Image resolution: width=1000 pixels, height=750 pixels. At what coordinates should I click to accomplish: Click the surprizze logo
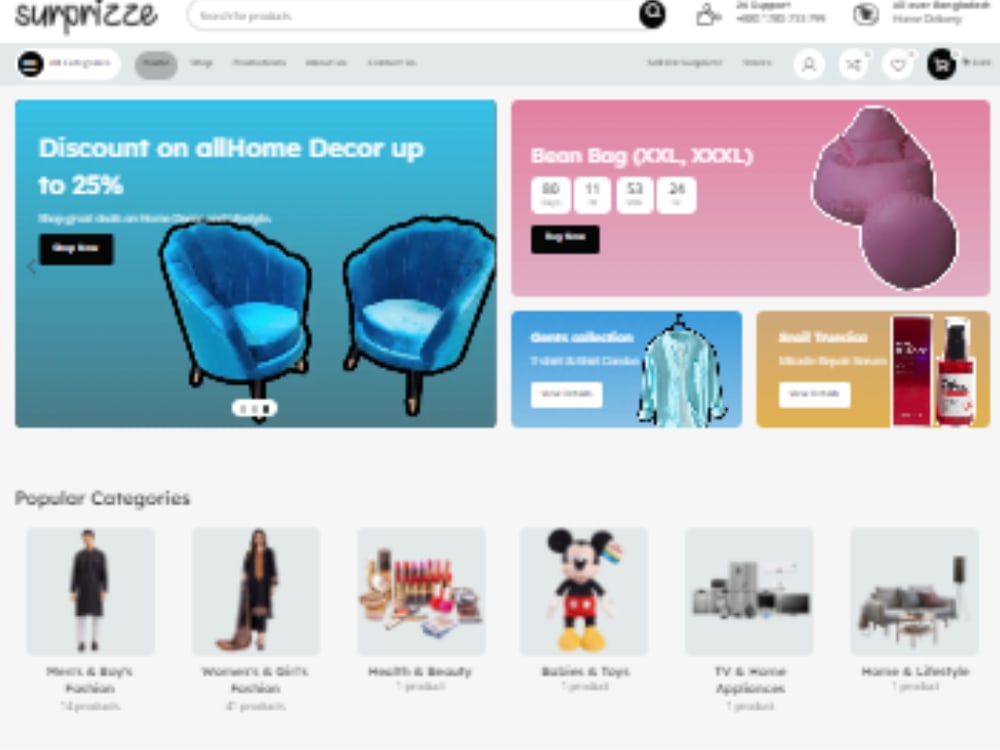(86, 15)
